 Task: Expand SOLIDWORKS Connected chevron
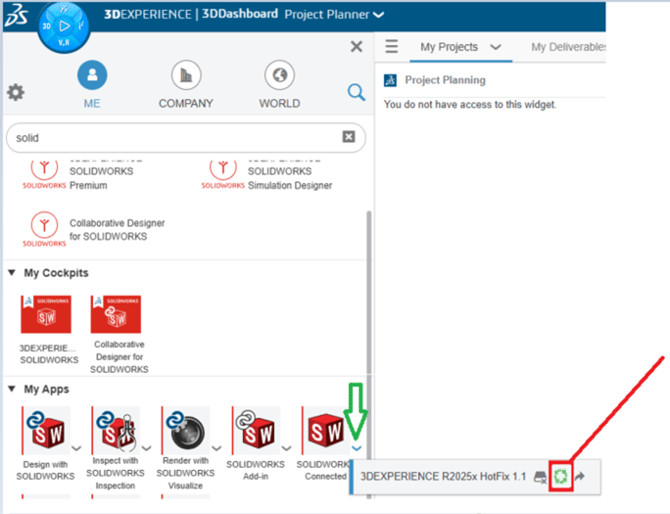[357, 448]
